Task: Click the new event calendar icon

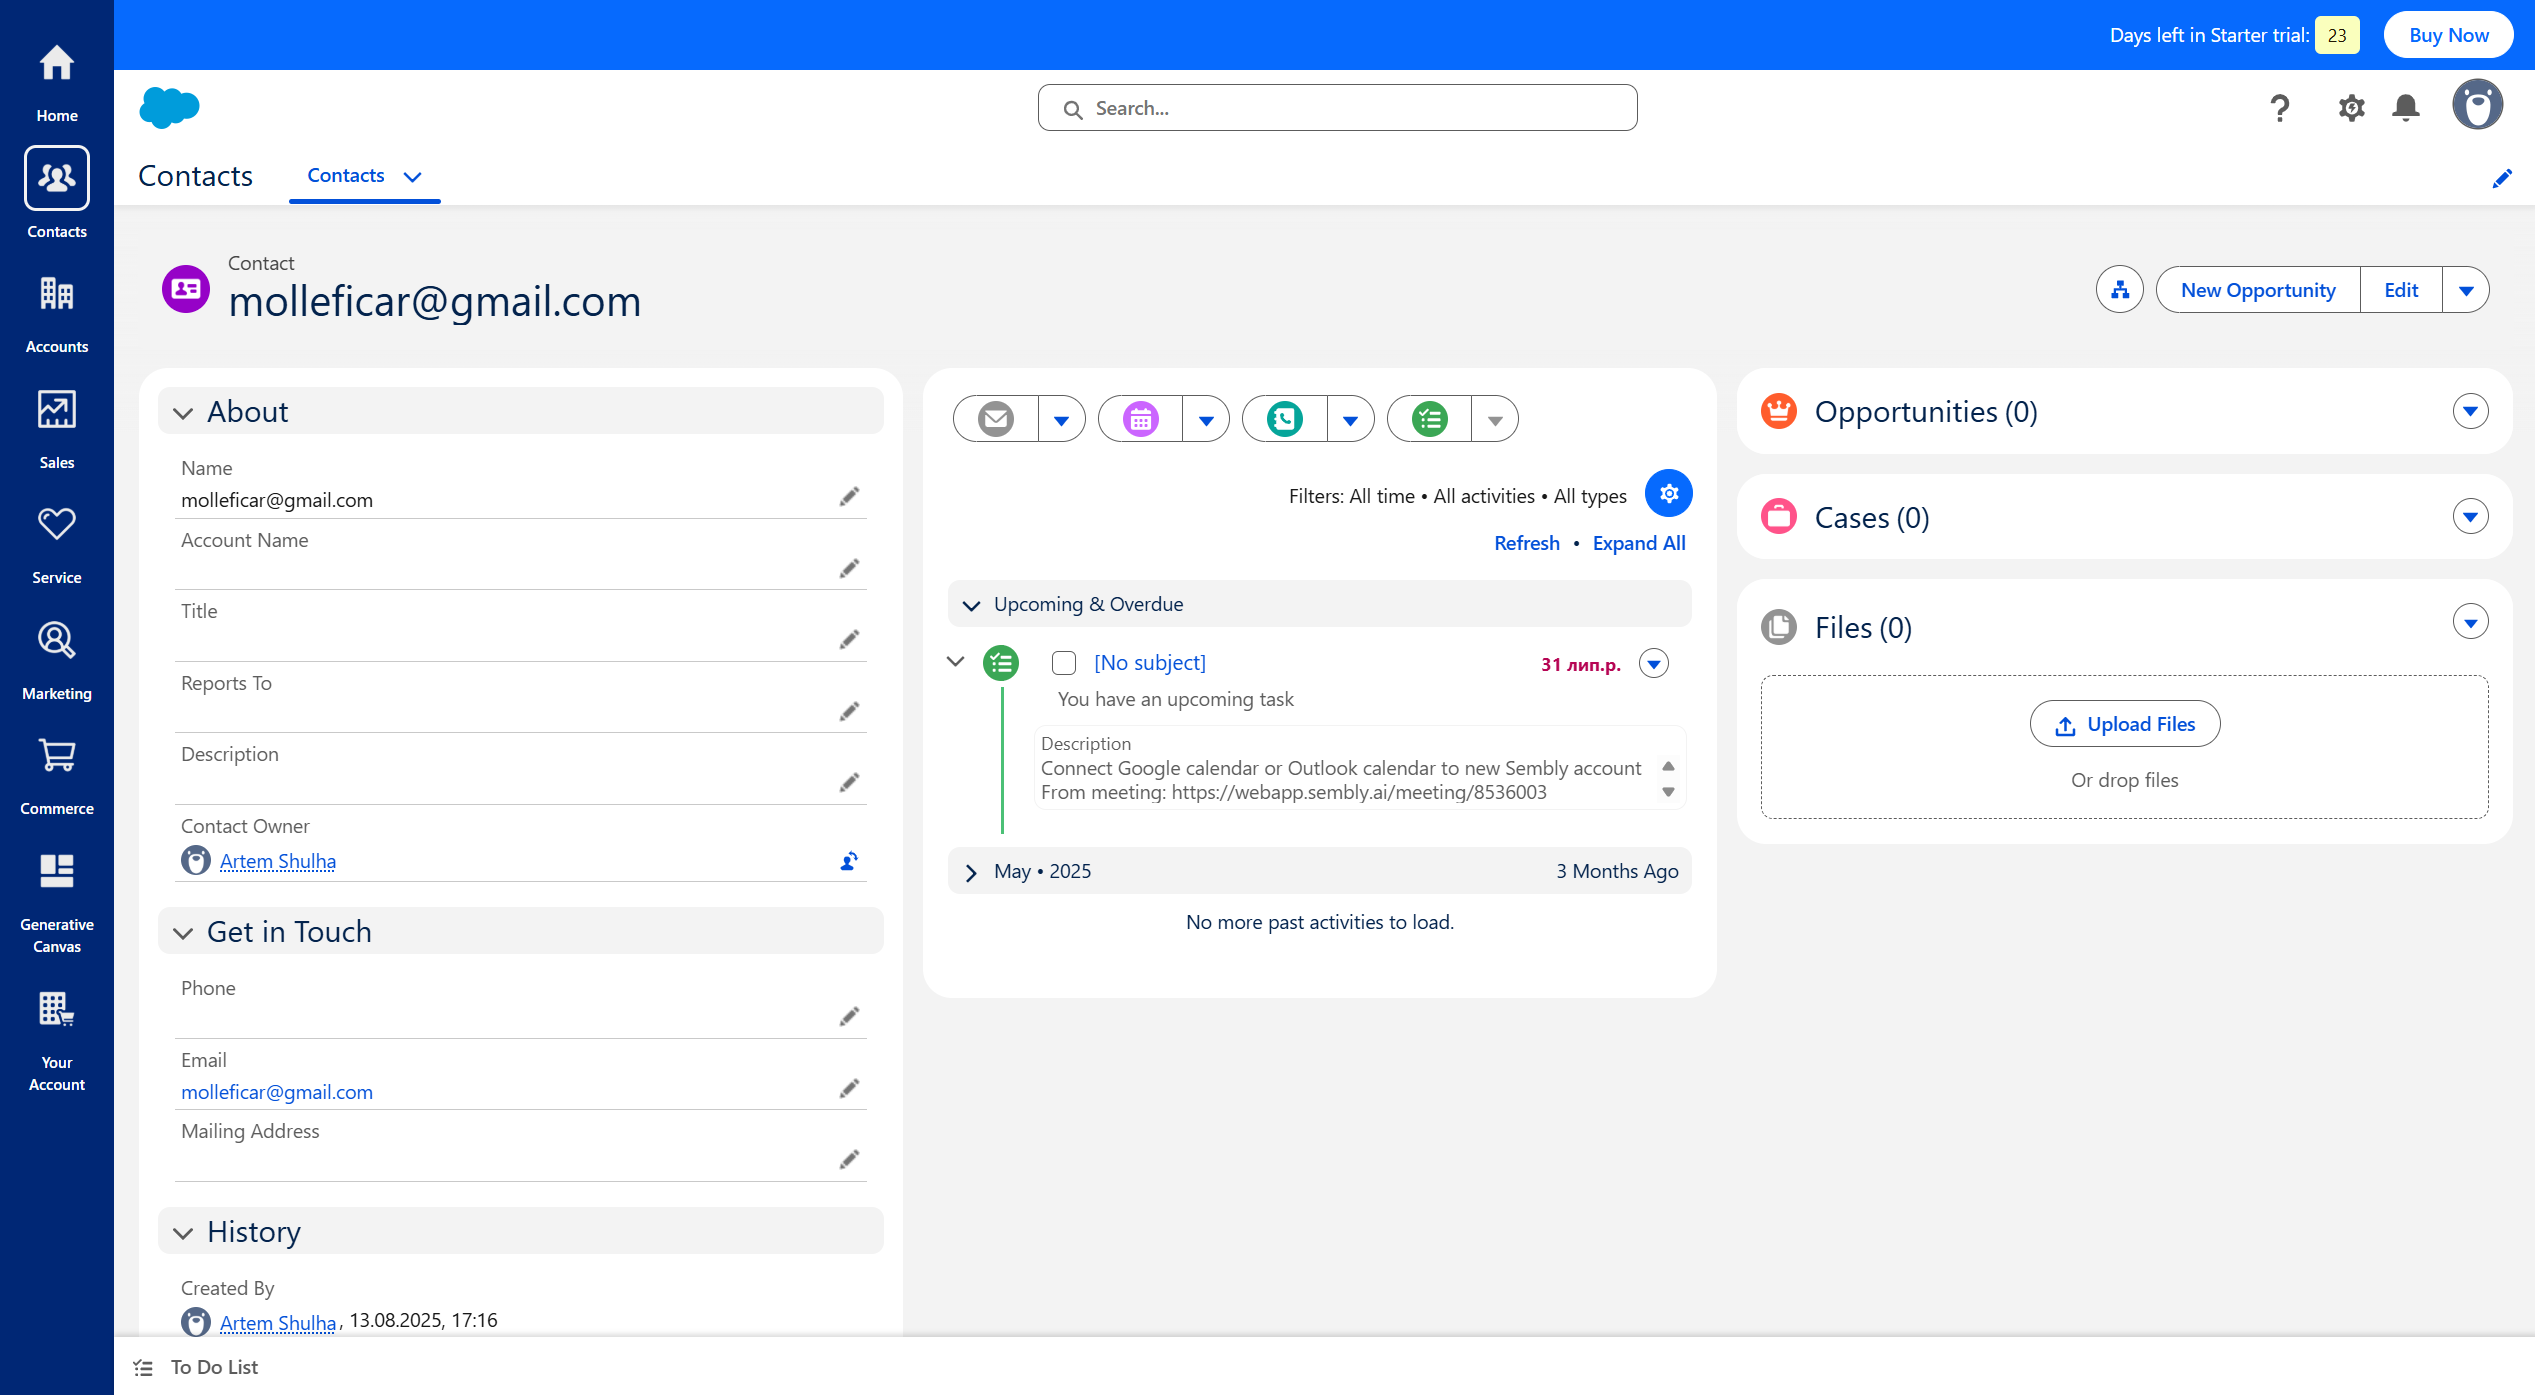Action: (1140, 419)
